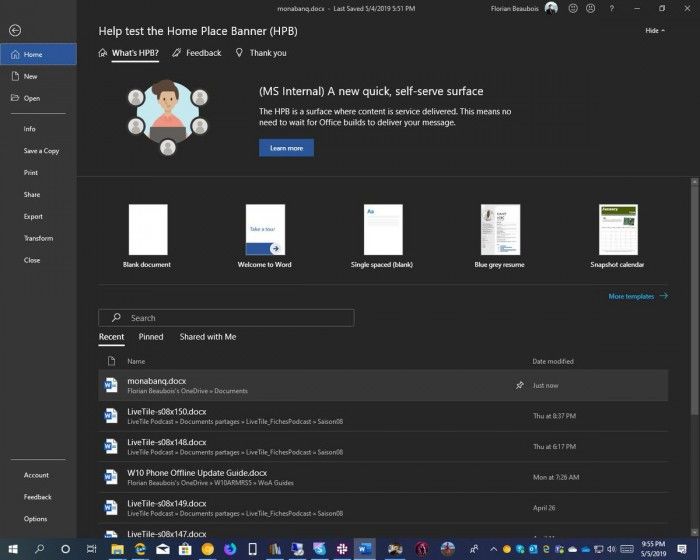Open the Print section
Screen dimensions: 700x560
coord(31,172)
